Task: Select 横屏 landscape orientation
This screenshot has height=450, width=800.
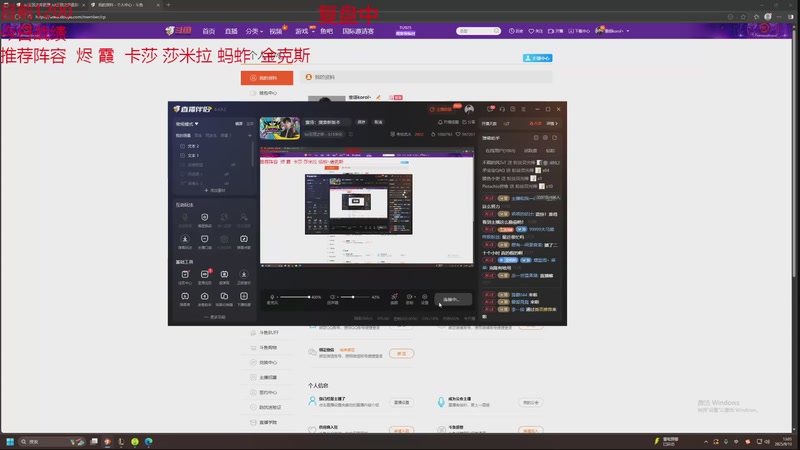Action: click(x=238, y=124)
